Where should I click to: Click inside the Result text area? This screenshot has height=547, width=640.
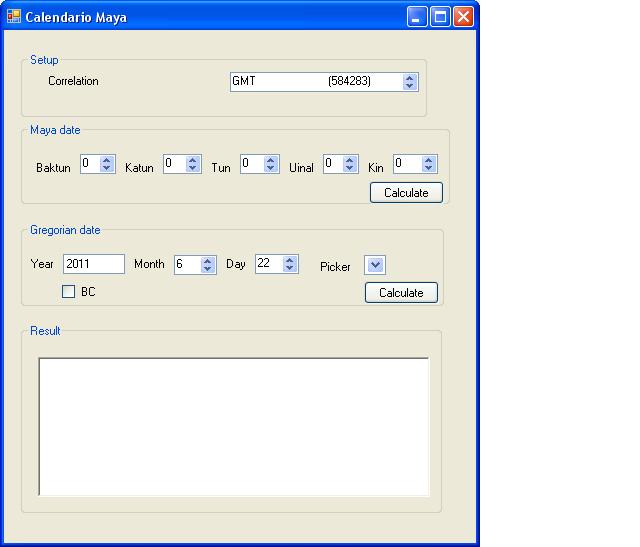234,427
